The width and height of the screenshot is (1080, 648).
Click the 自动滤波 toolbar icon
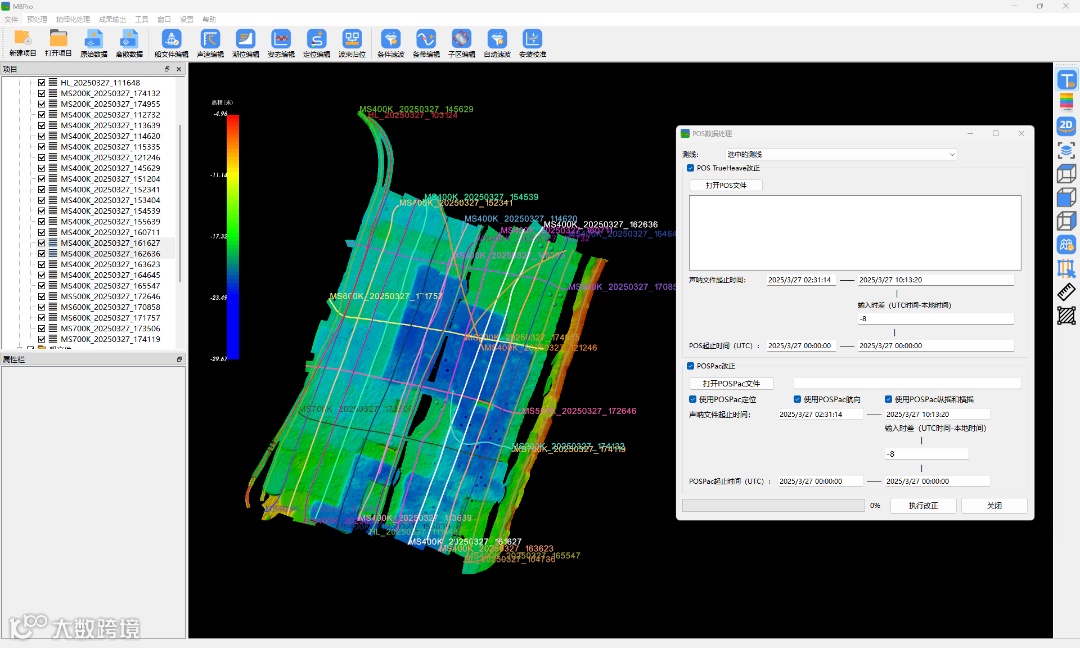click(x=497, y=43)
